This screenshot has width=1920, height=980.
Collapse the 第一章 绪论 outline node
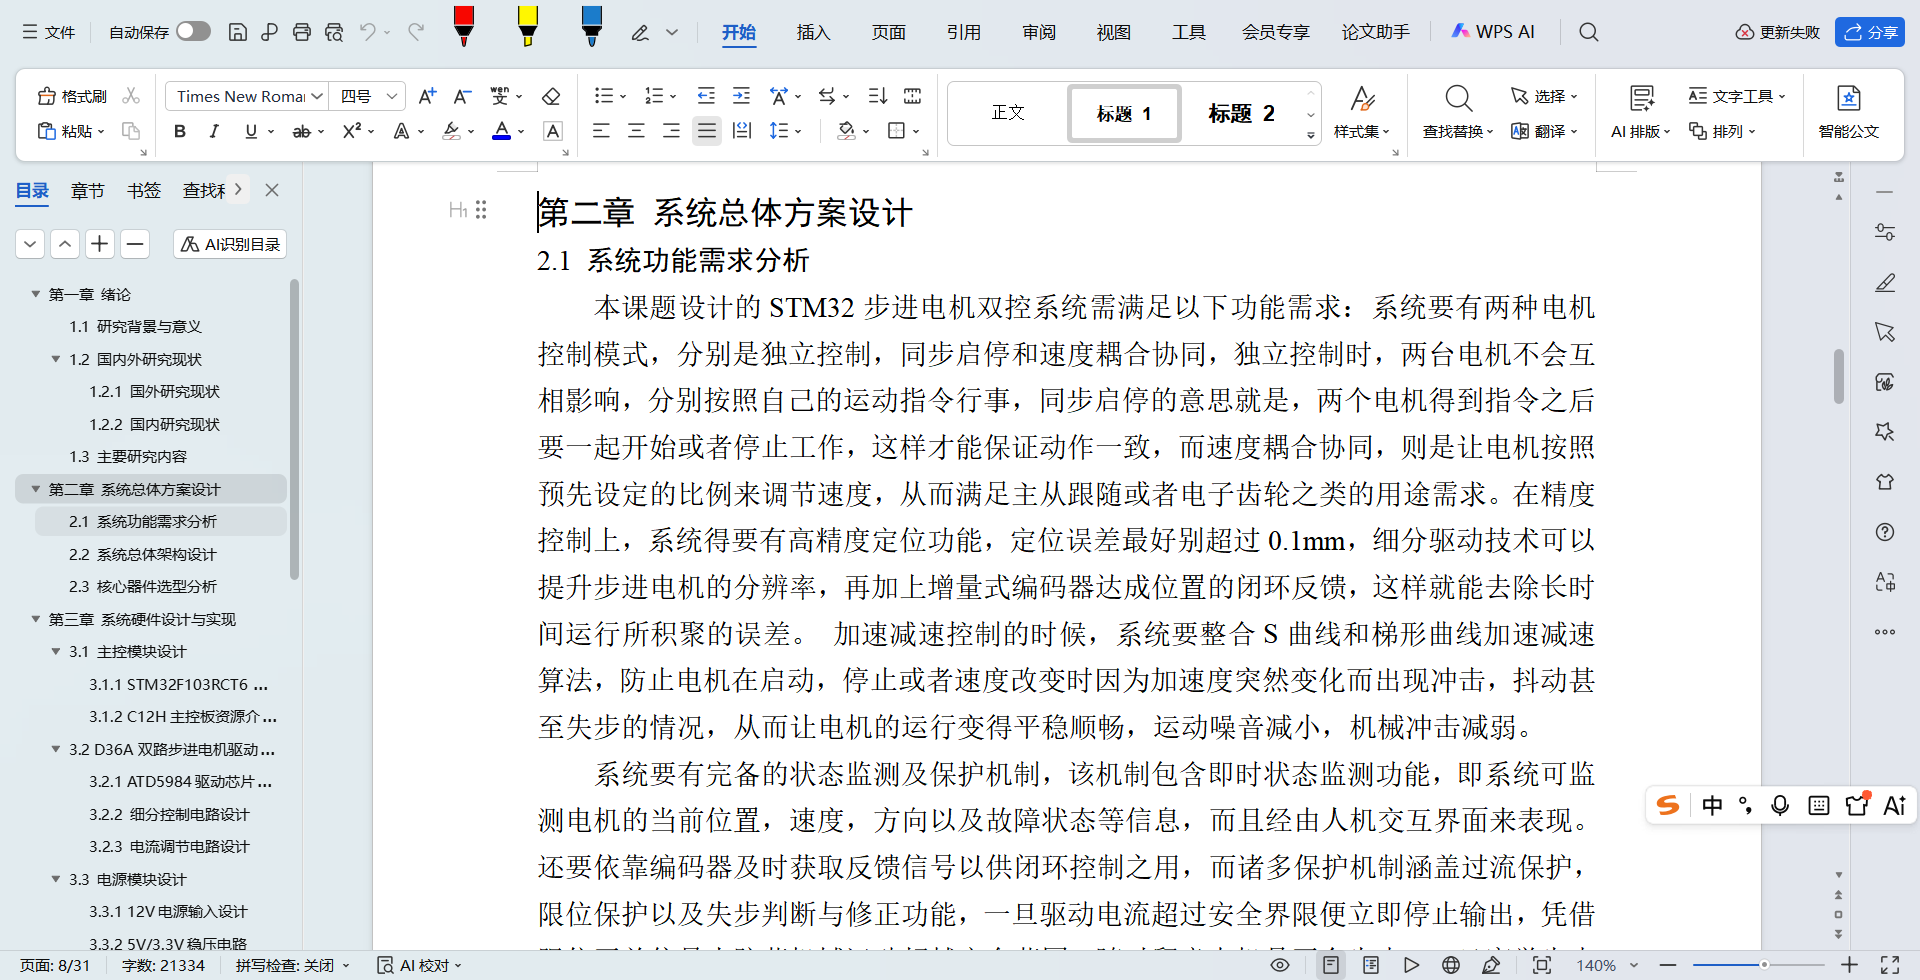(36, 294)
